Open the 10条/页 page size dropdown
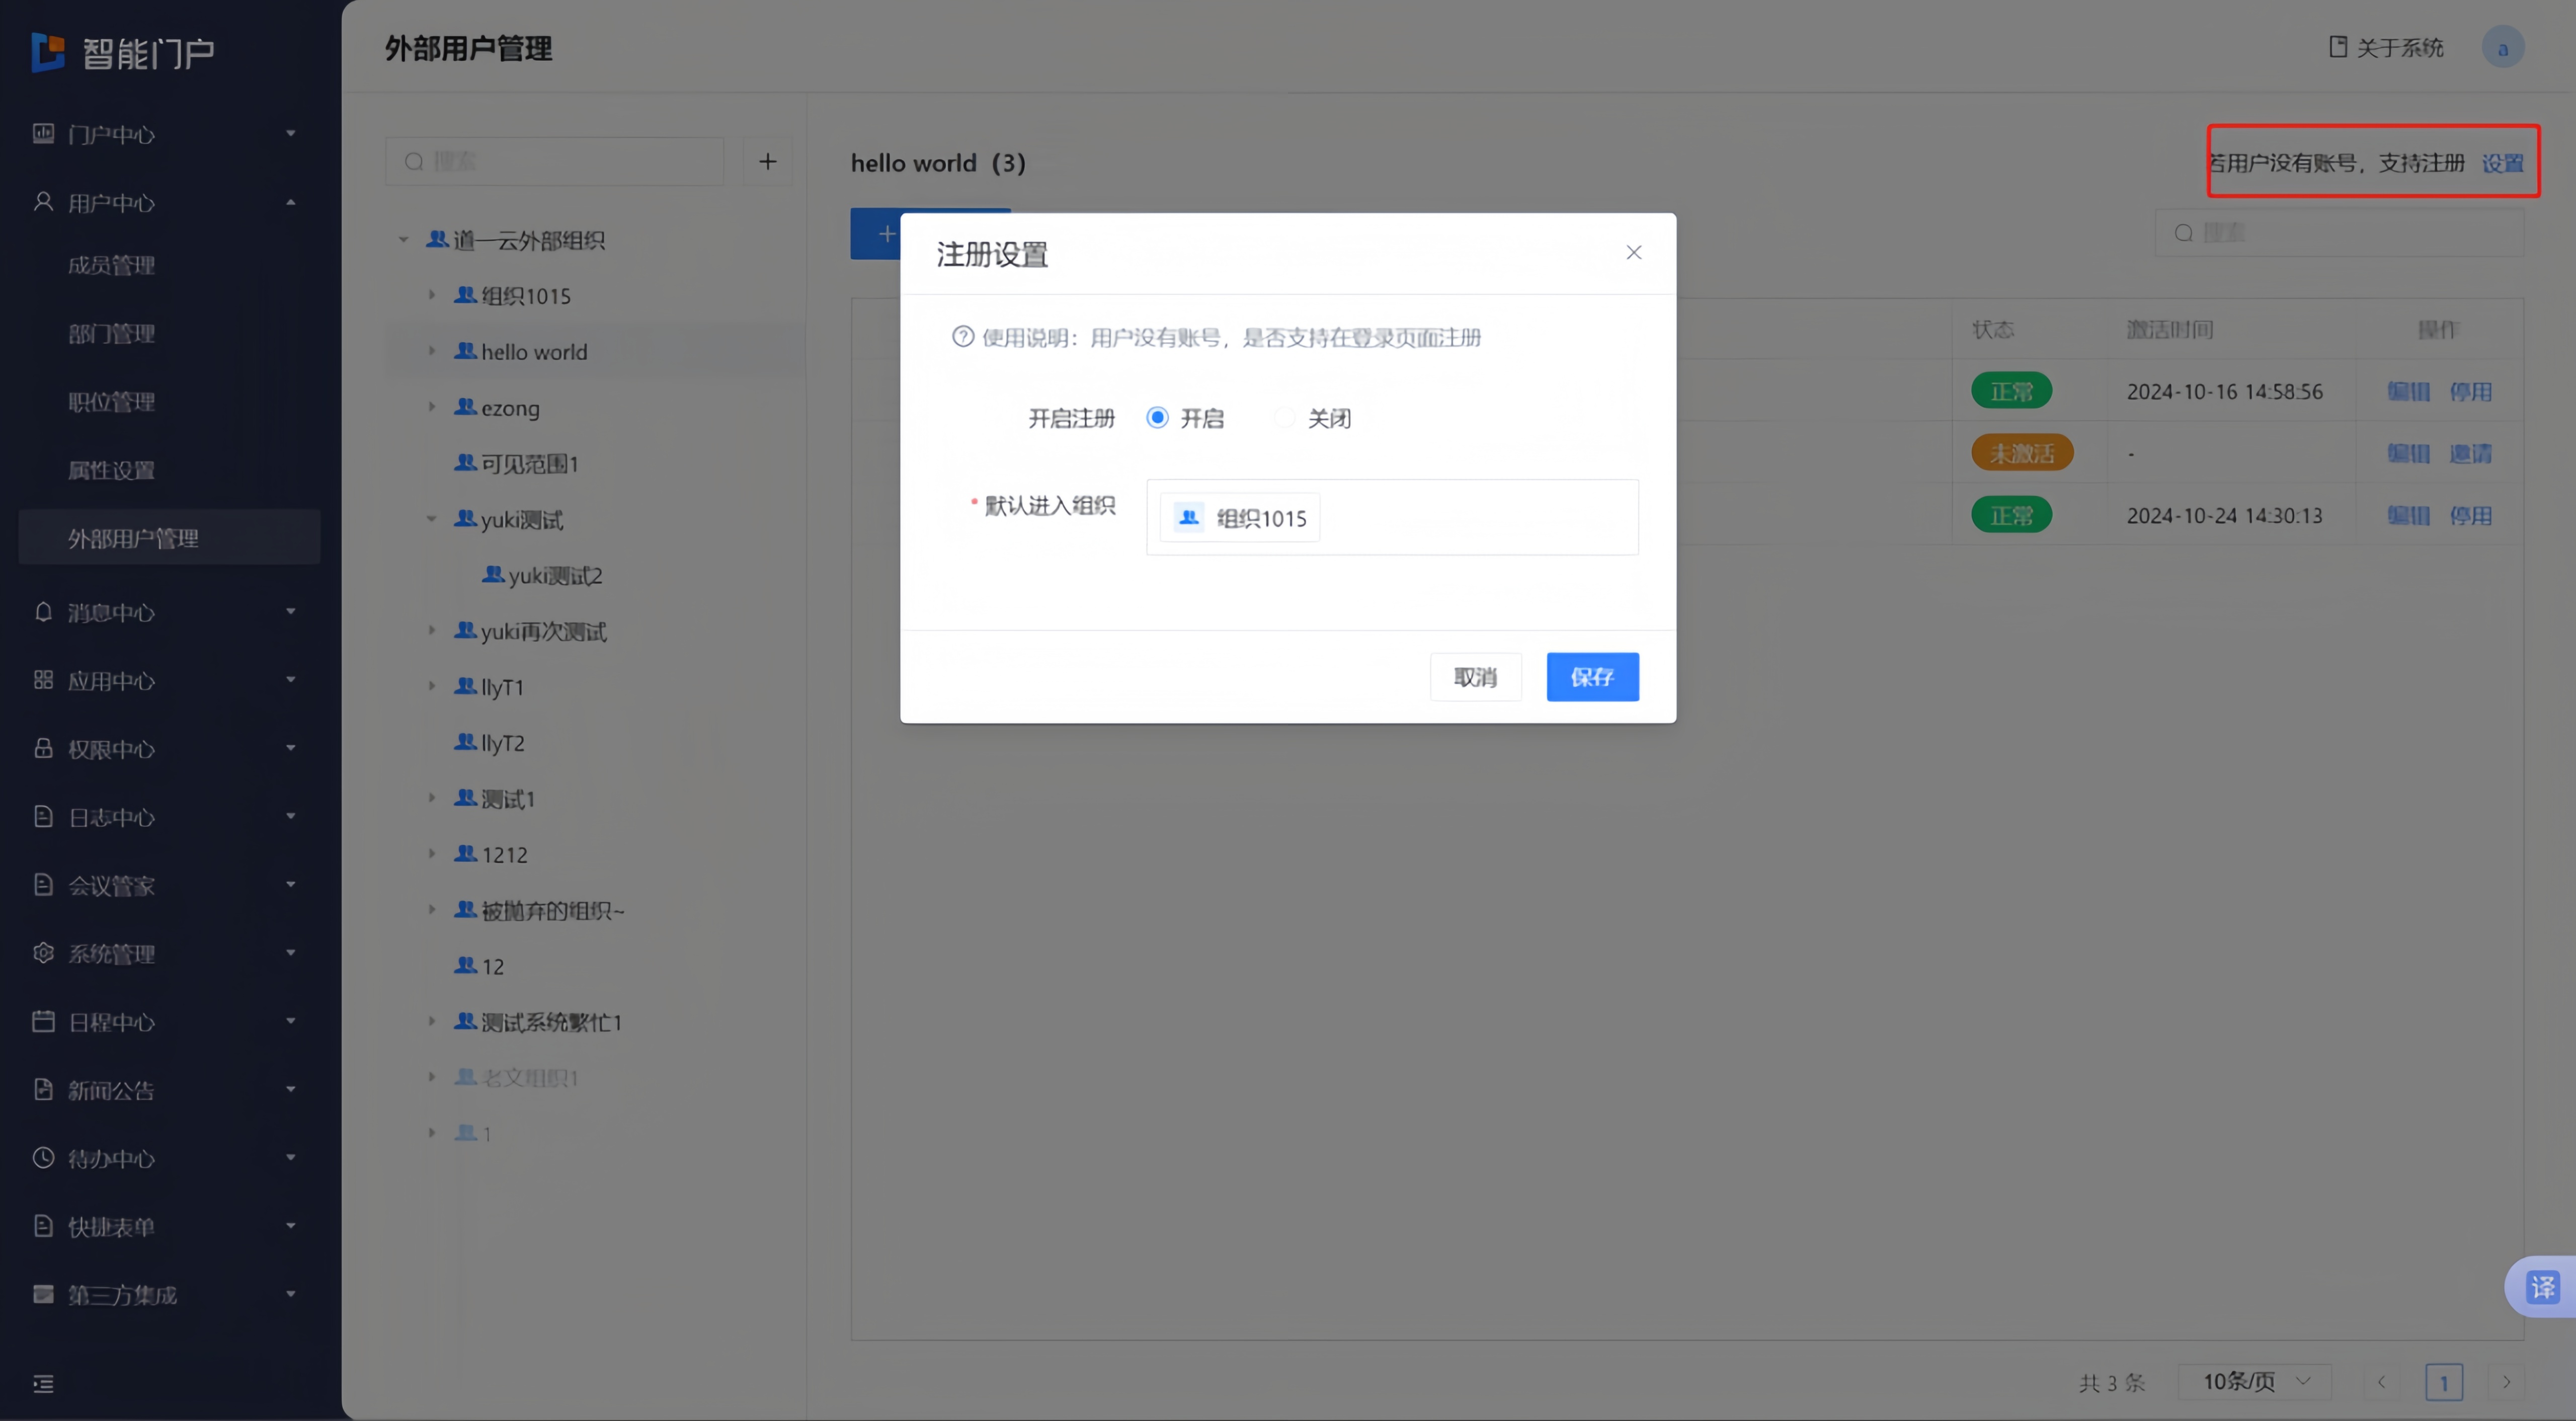 pos(2255,1381)
